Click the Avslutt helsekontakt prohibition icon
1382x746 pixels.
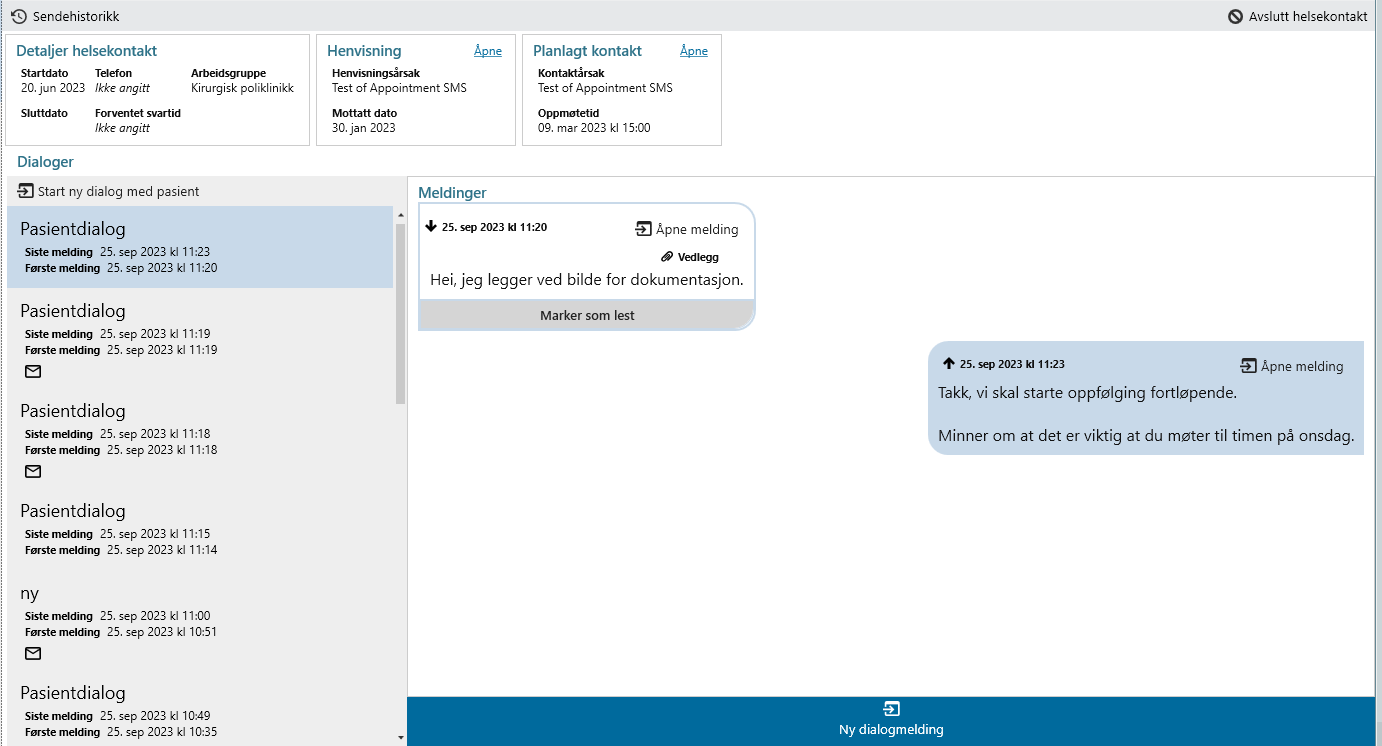[x=1236, y=17]
